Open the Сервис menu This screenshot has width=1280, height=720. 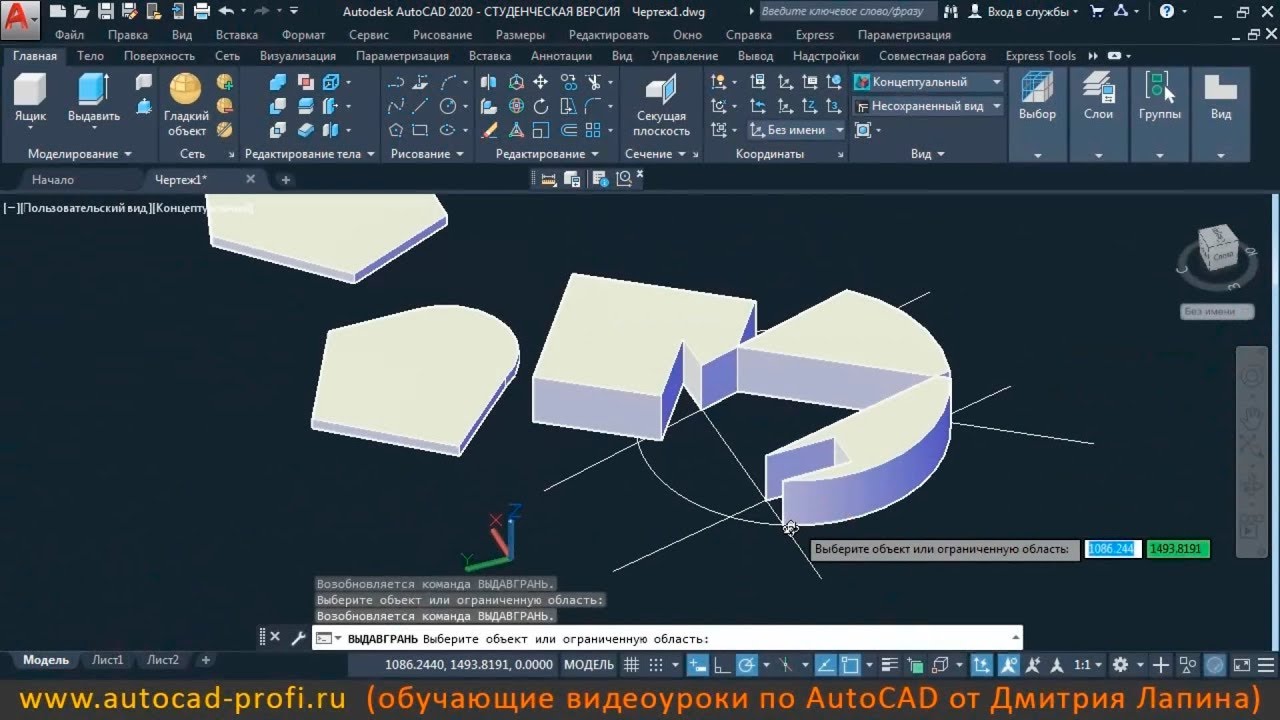point(369,35)
